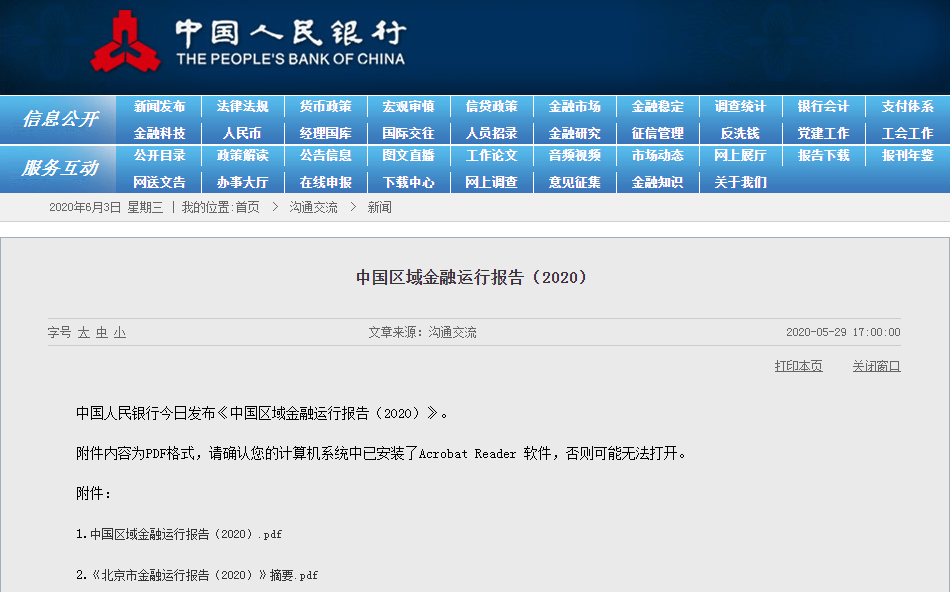Click the date 2020年6月3日 星期三
This screenshot has width=950, height=592.
point(106,207)
